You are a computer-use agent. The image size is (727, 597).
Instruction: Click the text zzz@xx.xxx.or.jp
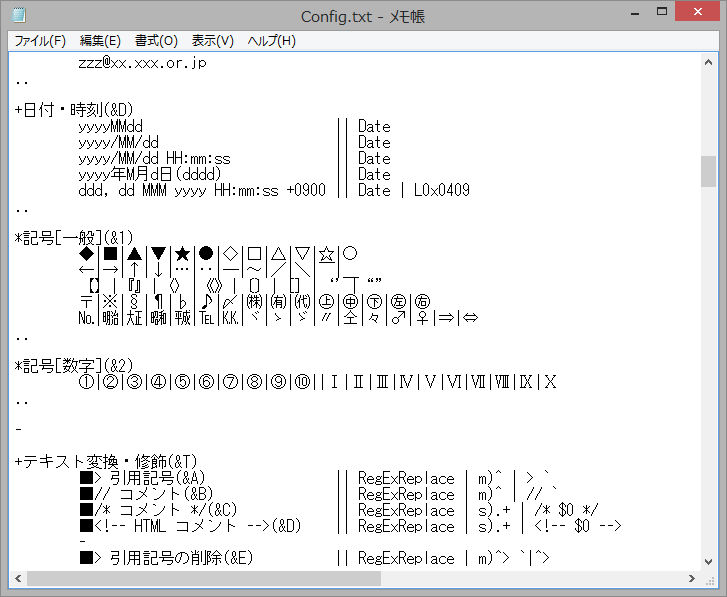142,63
